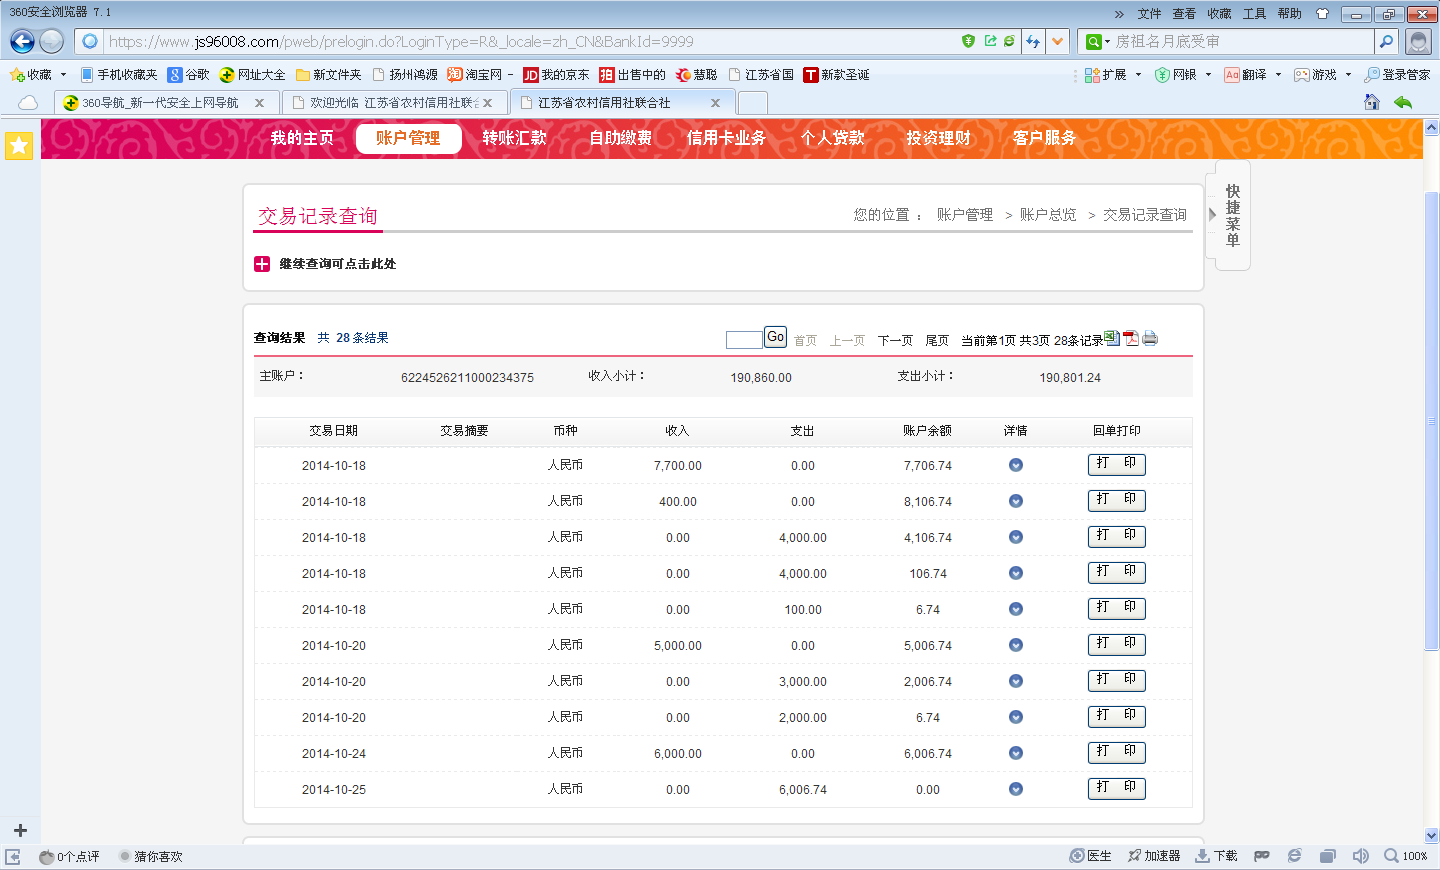The image size is (1440, 870).
Task: Expand the 继续查询可点击此处 plus section
Action: click(x=262, y=264)
